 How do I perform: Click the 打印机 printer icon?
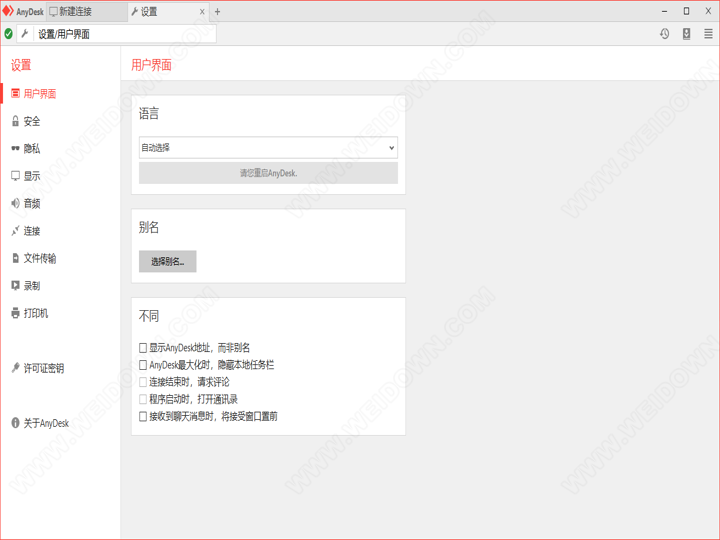[x=15, y=314]
